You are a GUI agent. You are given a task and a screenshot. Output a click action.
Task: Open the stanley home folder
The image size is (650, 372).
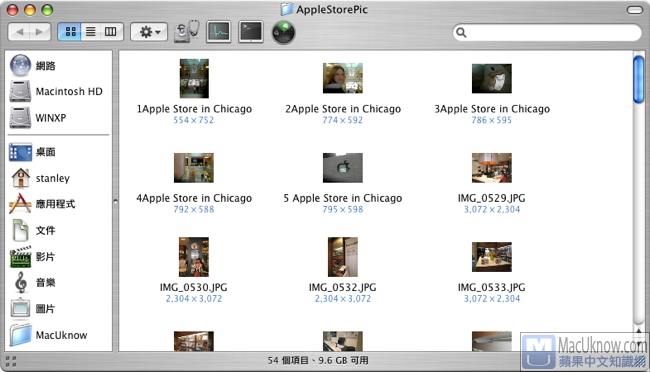(40, 178)
